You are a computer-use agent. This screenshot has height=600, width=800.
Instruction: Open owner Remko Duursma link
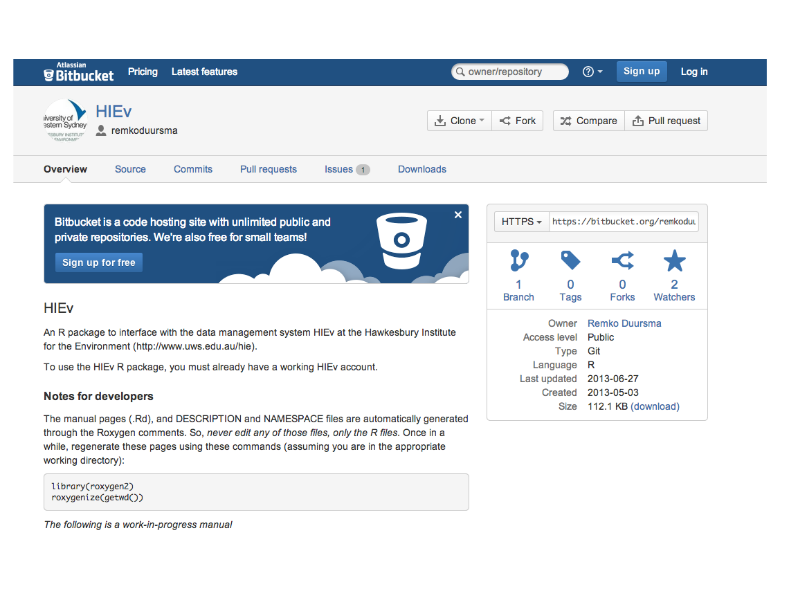[624, 323]
